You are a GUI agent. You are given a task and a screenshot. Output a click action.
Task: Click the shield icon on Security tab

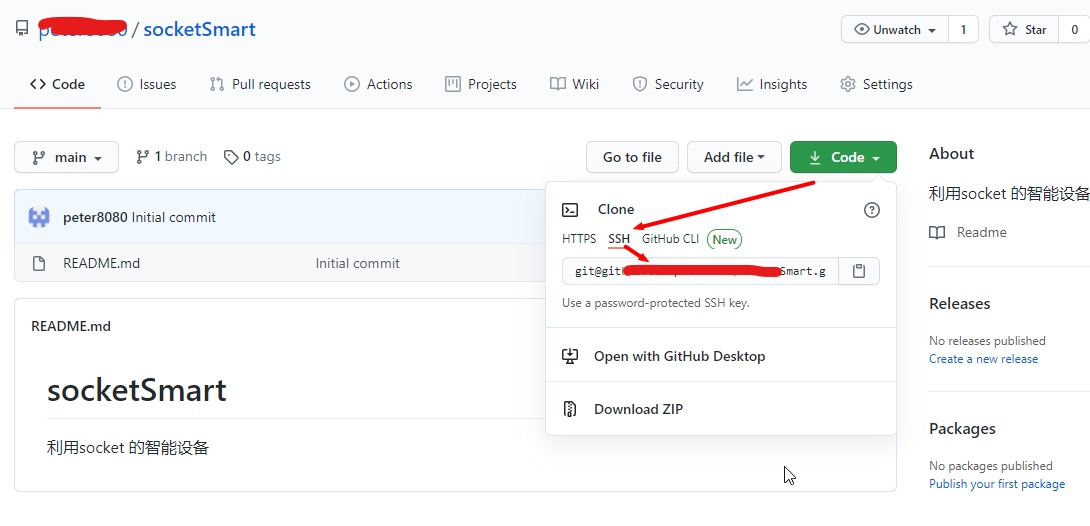coord(640,84)
